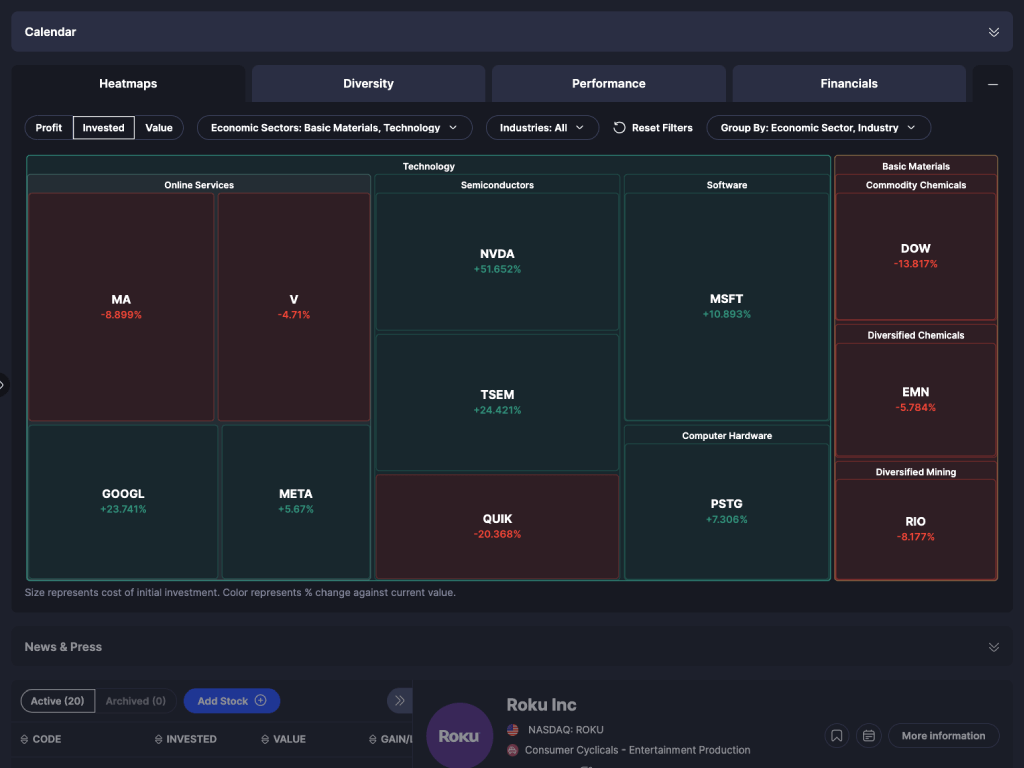Open the Financials tab
Viewport: 1024px width, 768px height.
point(849,84)
